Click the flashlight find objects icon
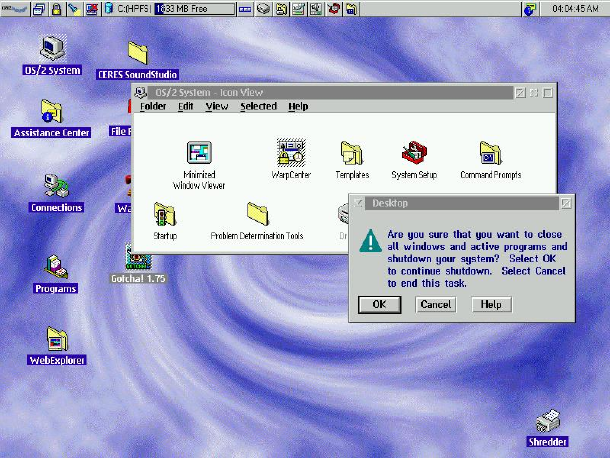Viewport: 610px width, 458px height. click(x=74, y=9)
